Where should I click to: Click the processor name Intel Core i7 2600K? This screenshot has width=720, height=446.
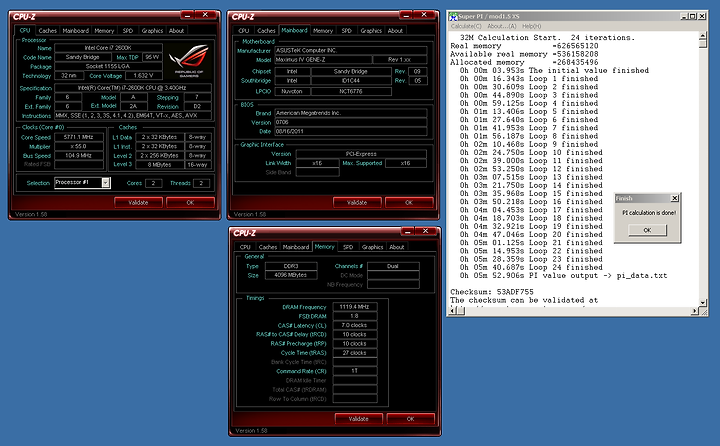108,48
